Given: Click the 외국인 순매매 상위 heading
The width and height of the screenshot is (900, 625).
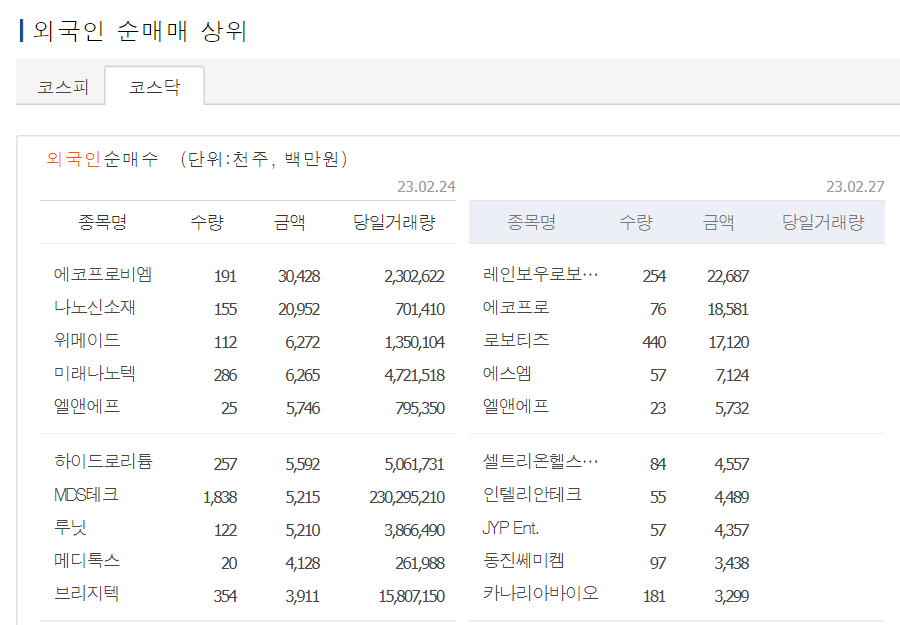Looking at the screenshot, I should 139,30.
